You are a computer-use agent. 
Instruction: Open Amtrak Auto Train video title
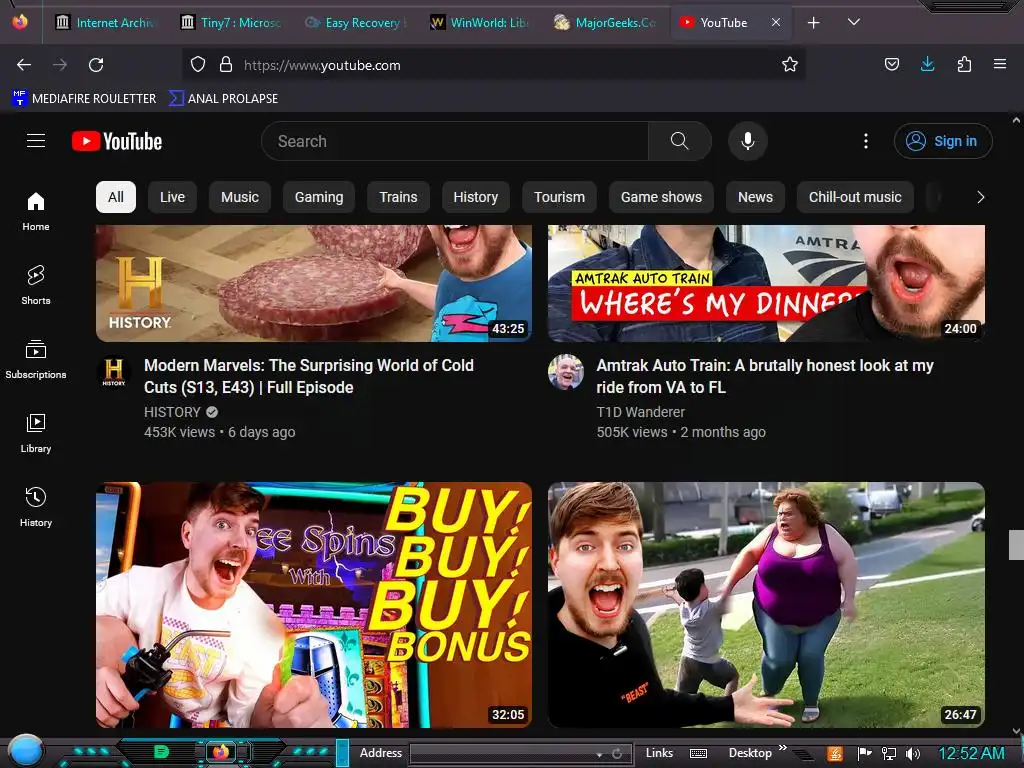click(765, 376)
